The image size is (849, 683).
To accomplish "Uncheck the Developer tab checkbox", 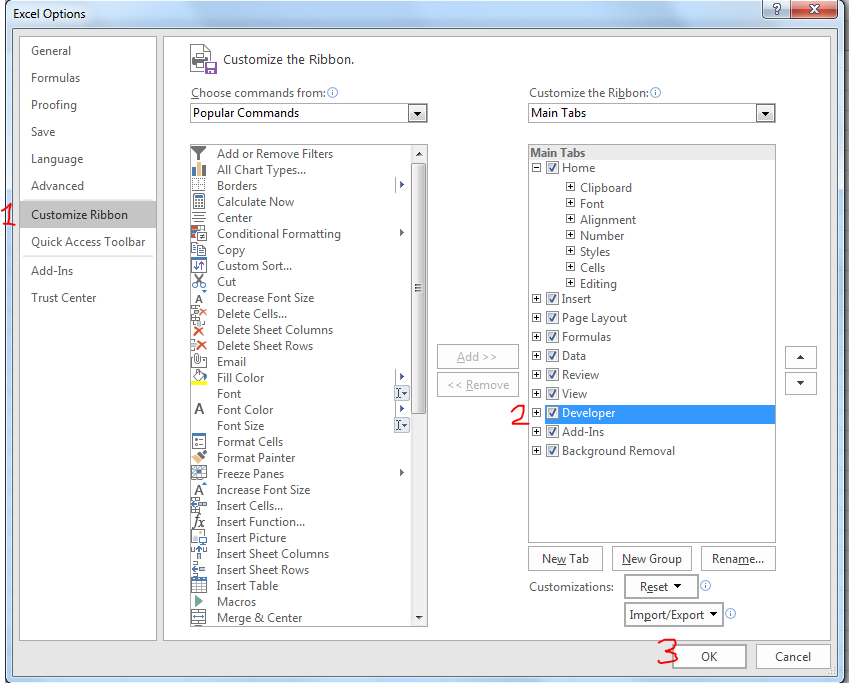I will [x=552, y=413].
